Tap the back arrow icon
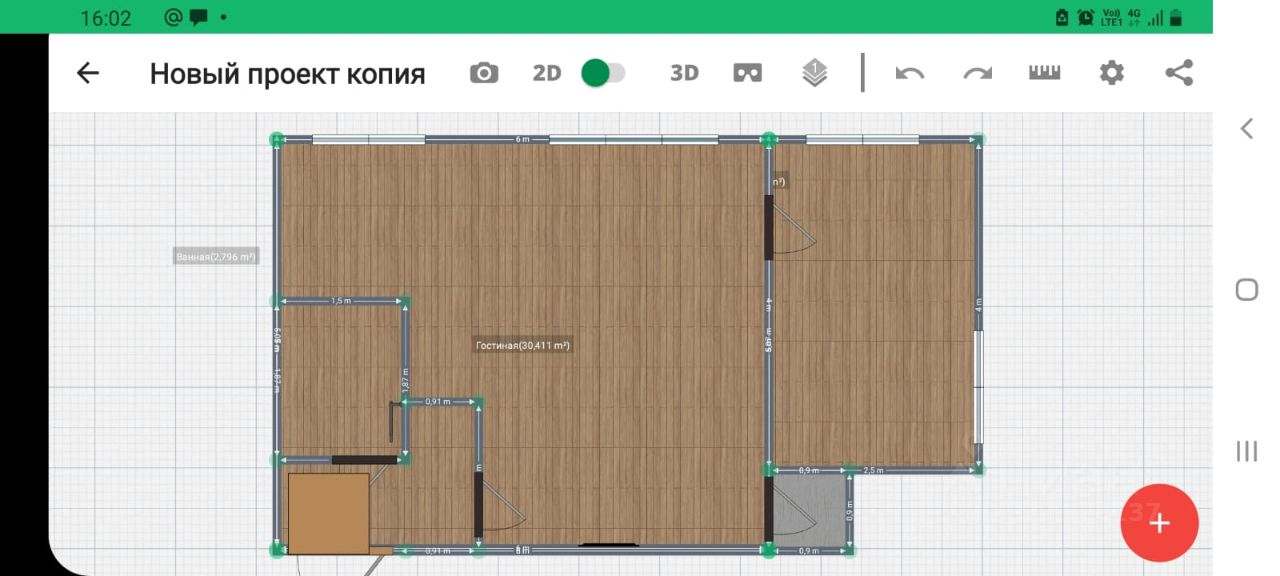Image resolution: width=1280 pixels, height=576 pixels. click(x=88, y=73)
